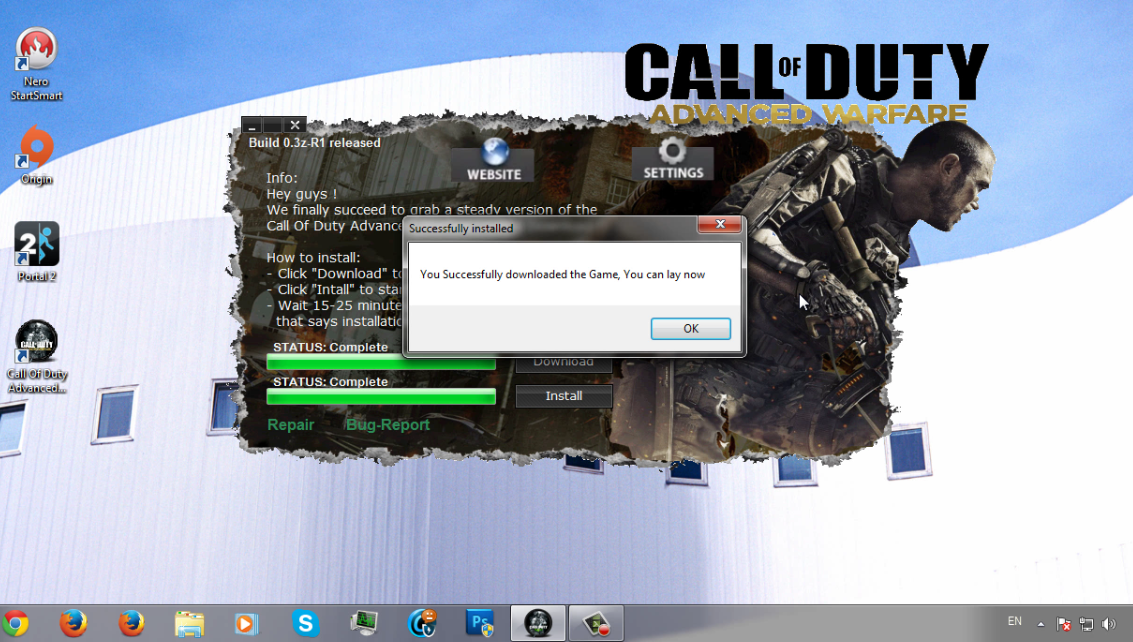1133x642 pixels.
Task: Open the WEBSITE globe icon
Action: click(491, 160)
